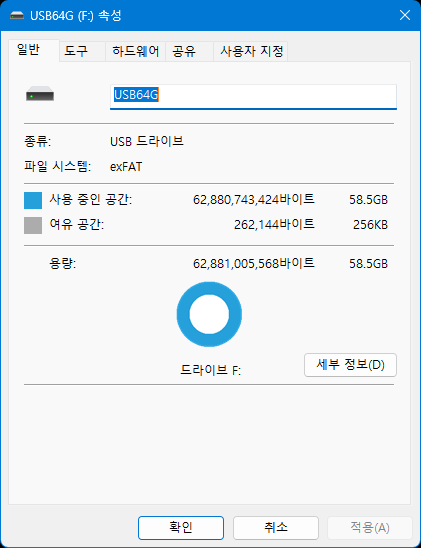Open the 사용자 지정 tab

tap(251, 51)
